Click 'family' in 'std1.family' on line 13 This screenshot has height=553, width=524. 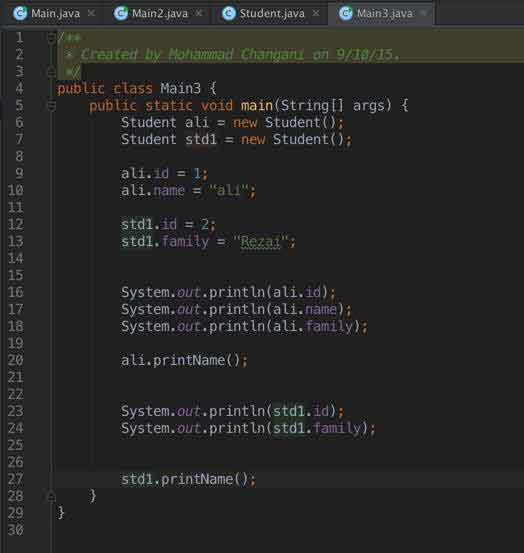point(185,242)
